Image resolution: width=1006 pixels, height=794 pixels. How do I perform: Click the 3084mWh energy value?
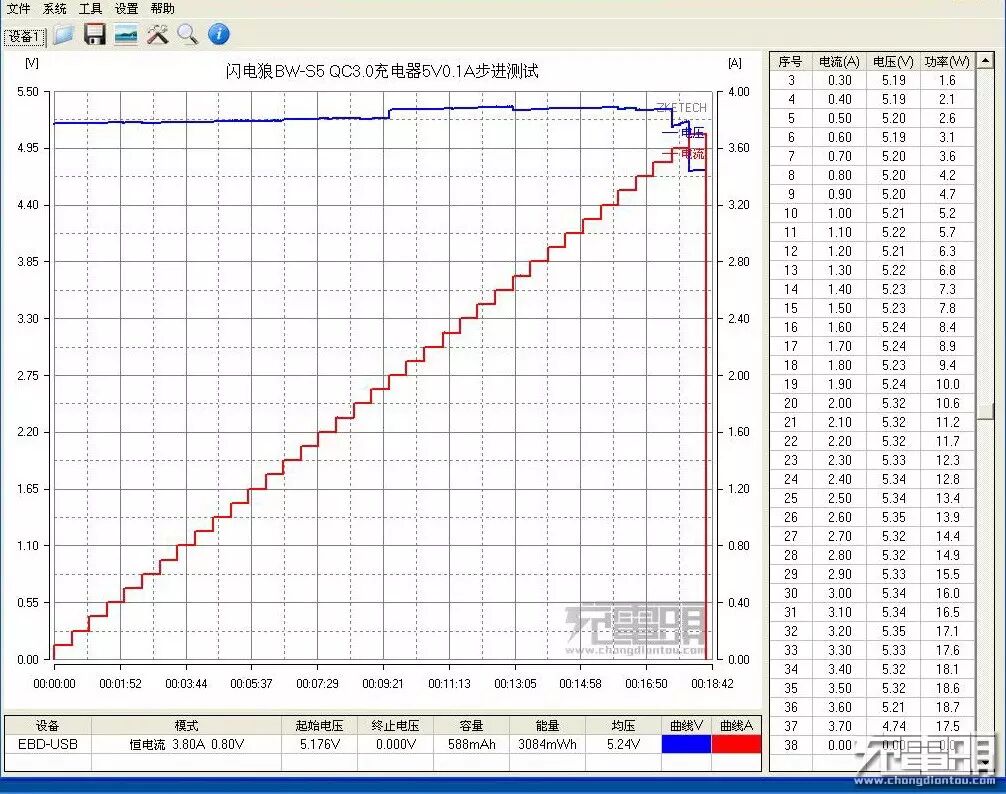point(547,744)
